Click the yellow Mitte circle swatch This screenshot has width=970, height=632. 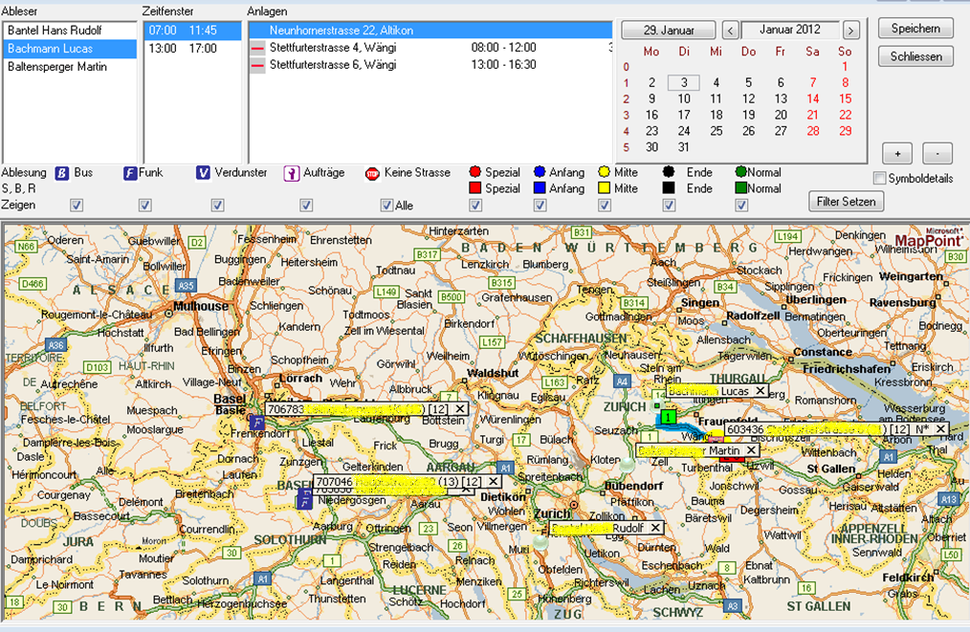604,172
